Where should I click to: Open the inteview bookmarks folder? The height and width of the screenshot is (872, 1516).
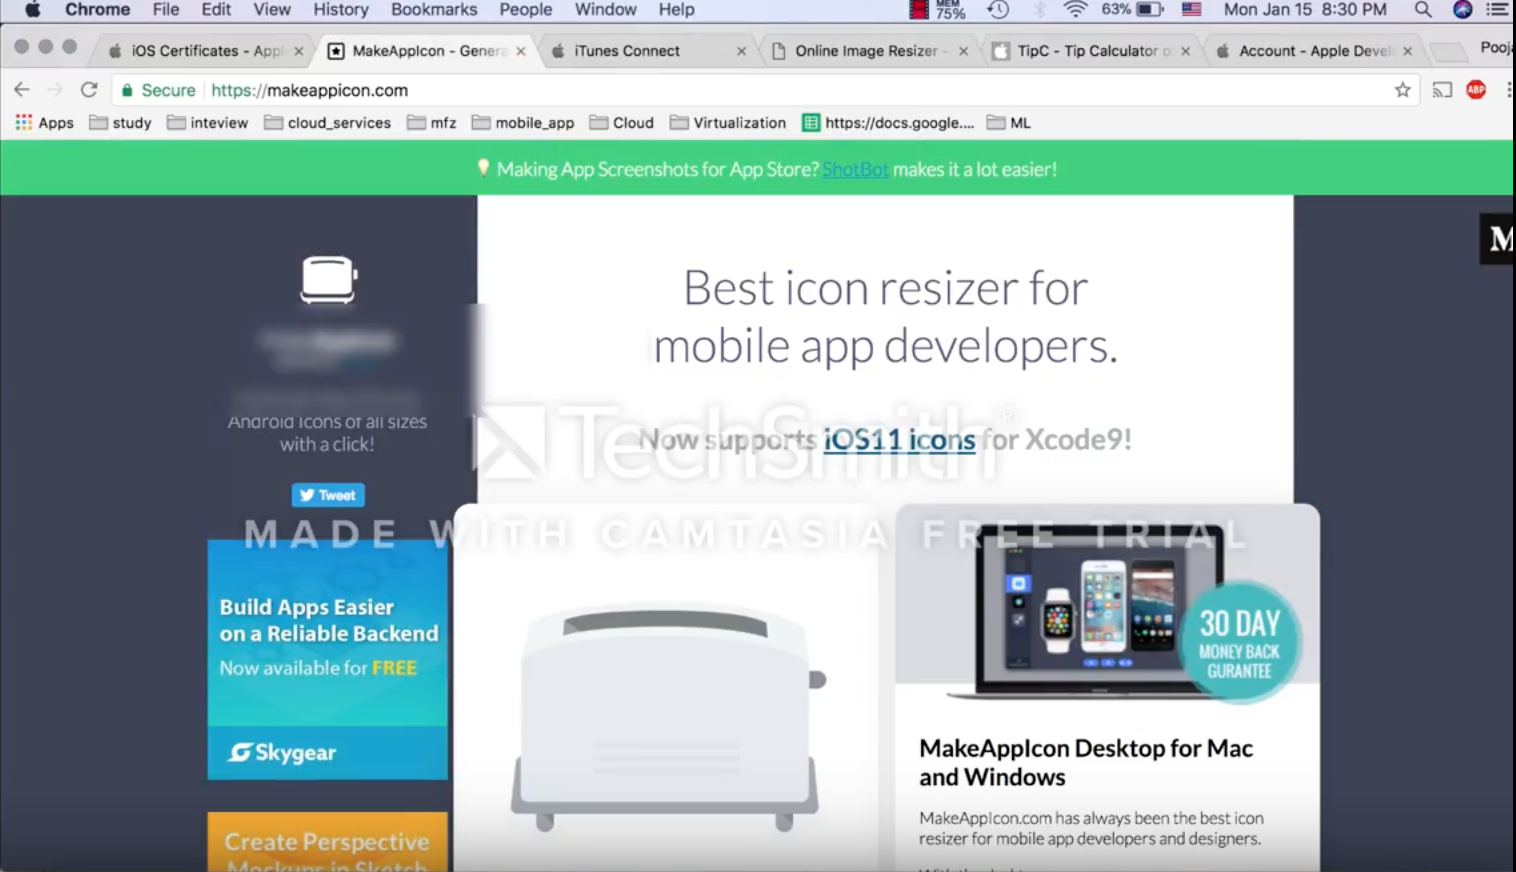pos(207,123)
